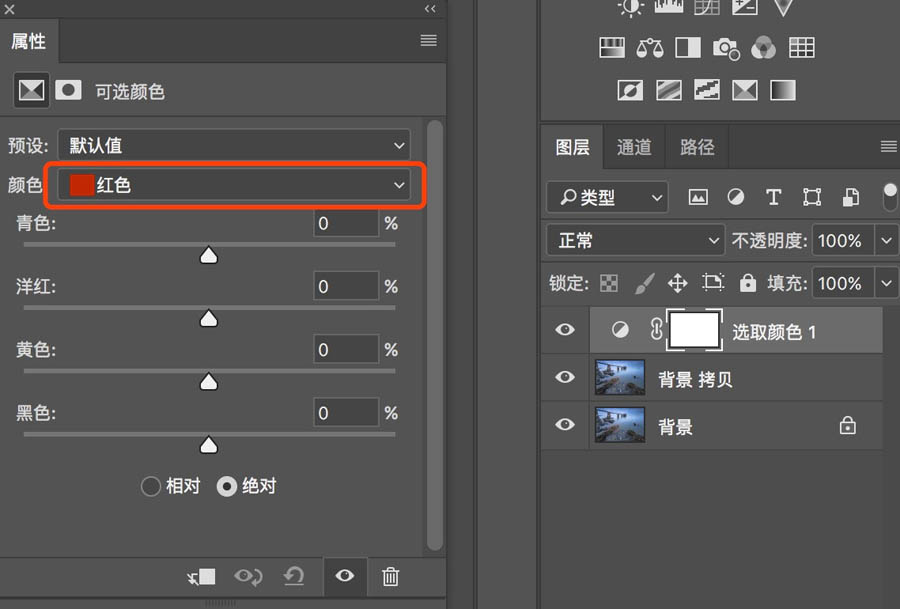Open the Layers panel menu
900x609 pixels.
889,147
